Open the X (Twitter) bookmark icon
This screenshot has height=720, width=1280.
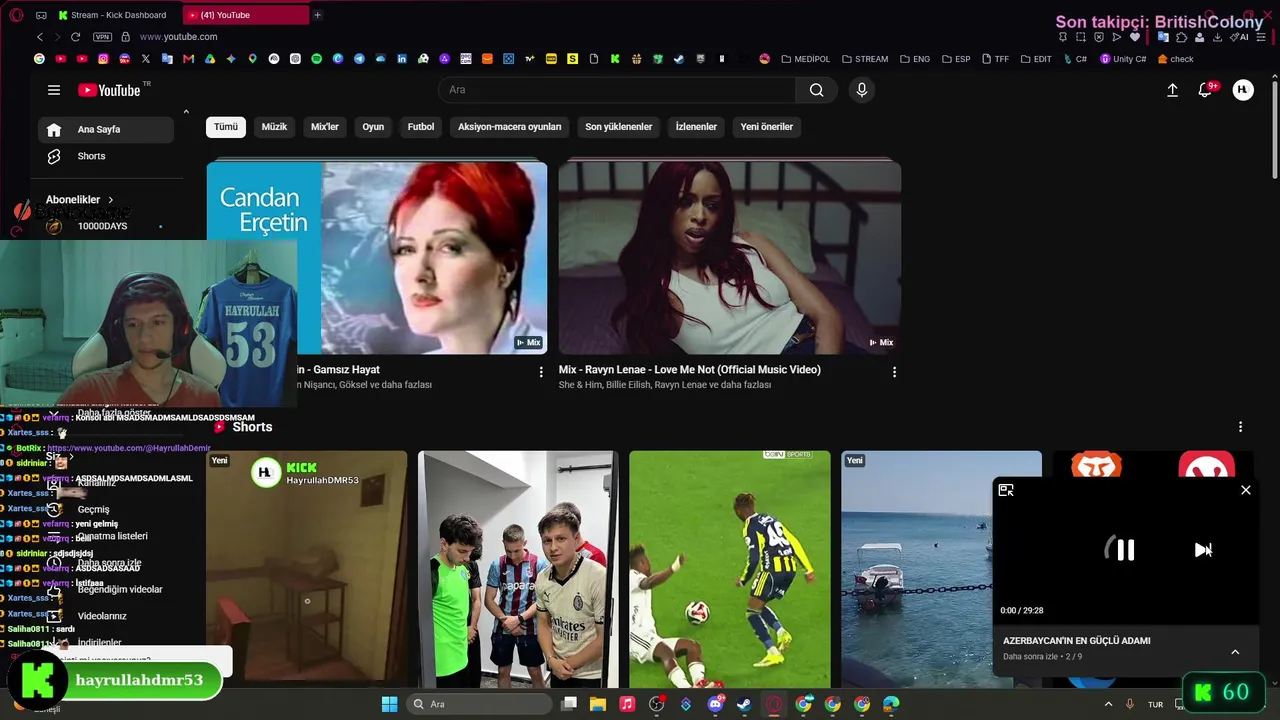(145, 59)
